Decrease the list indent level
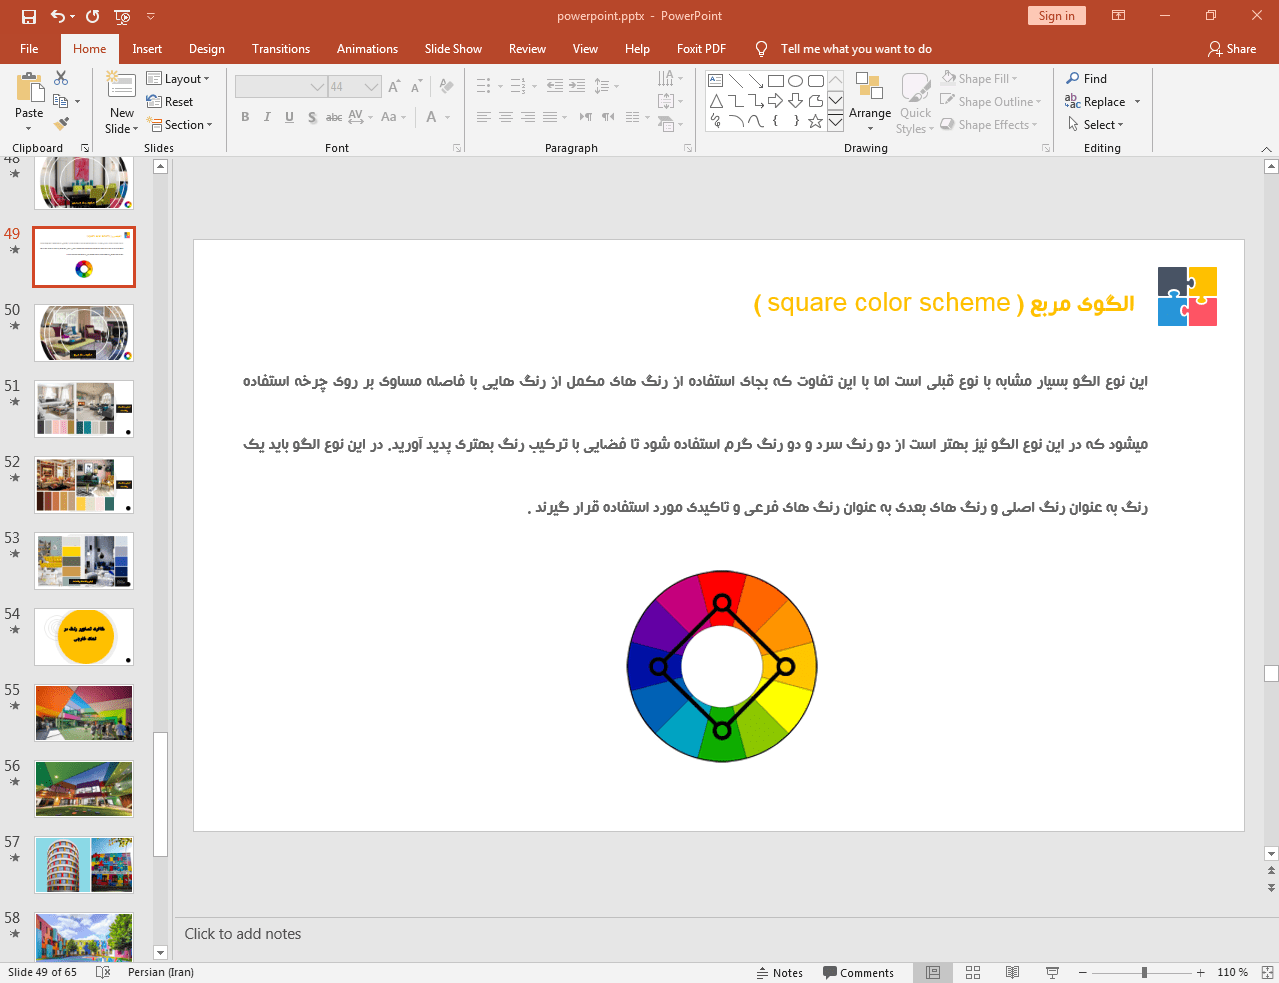The height and width of the screenshot is (983, 1279). point(555,86)
